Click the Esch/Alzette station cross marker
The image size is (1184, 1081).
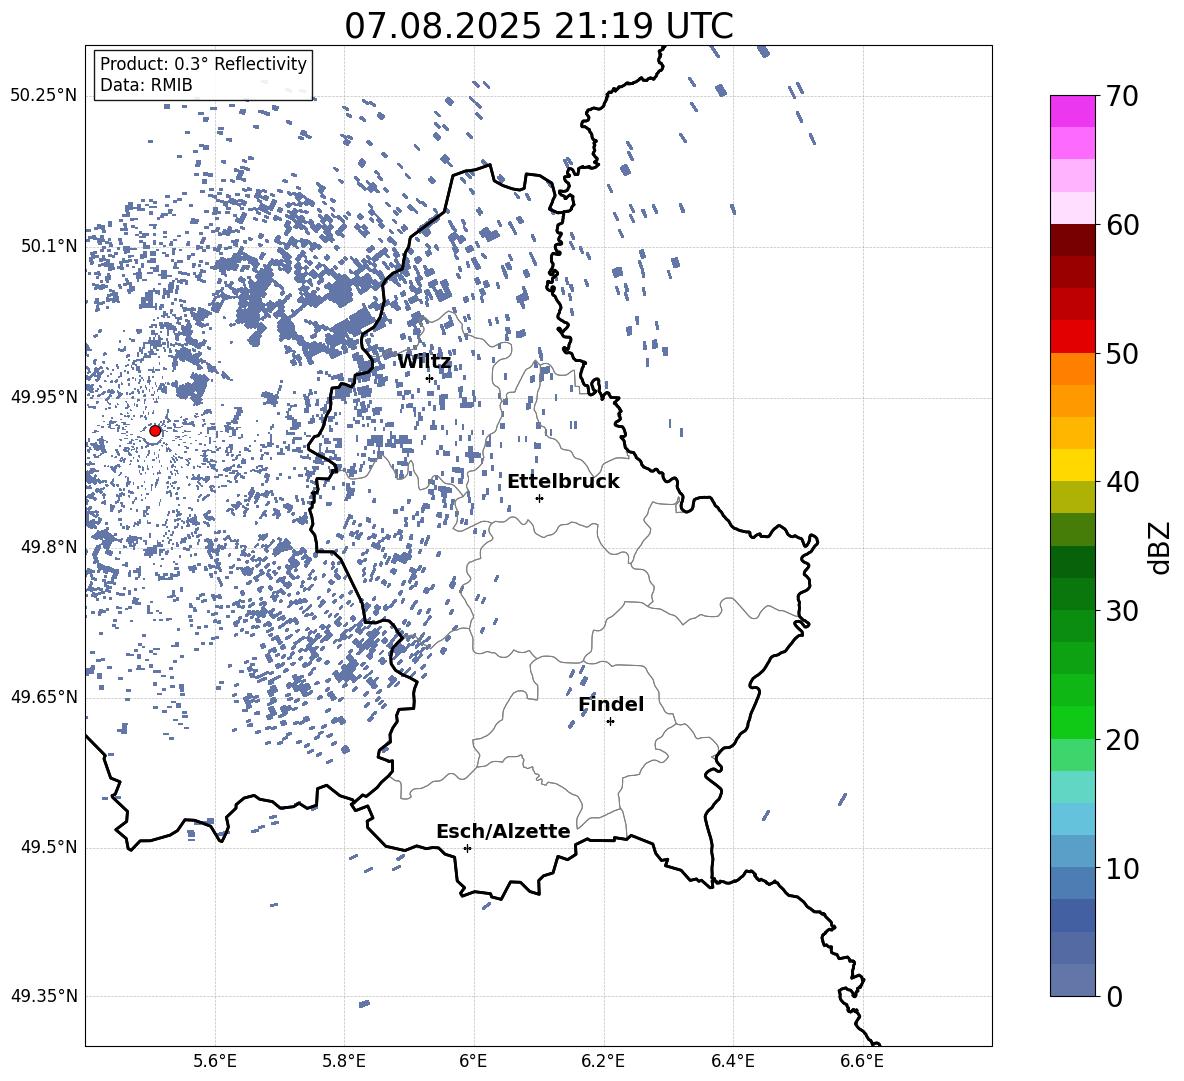(467, 848)
